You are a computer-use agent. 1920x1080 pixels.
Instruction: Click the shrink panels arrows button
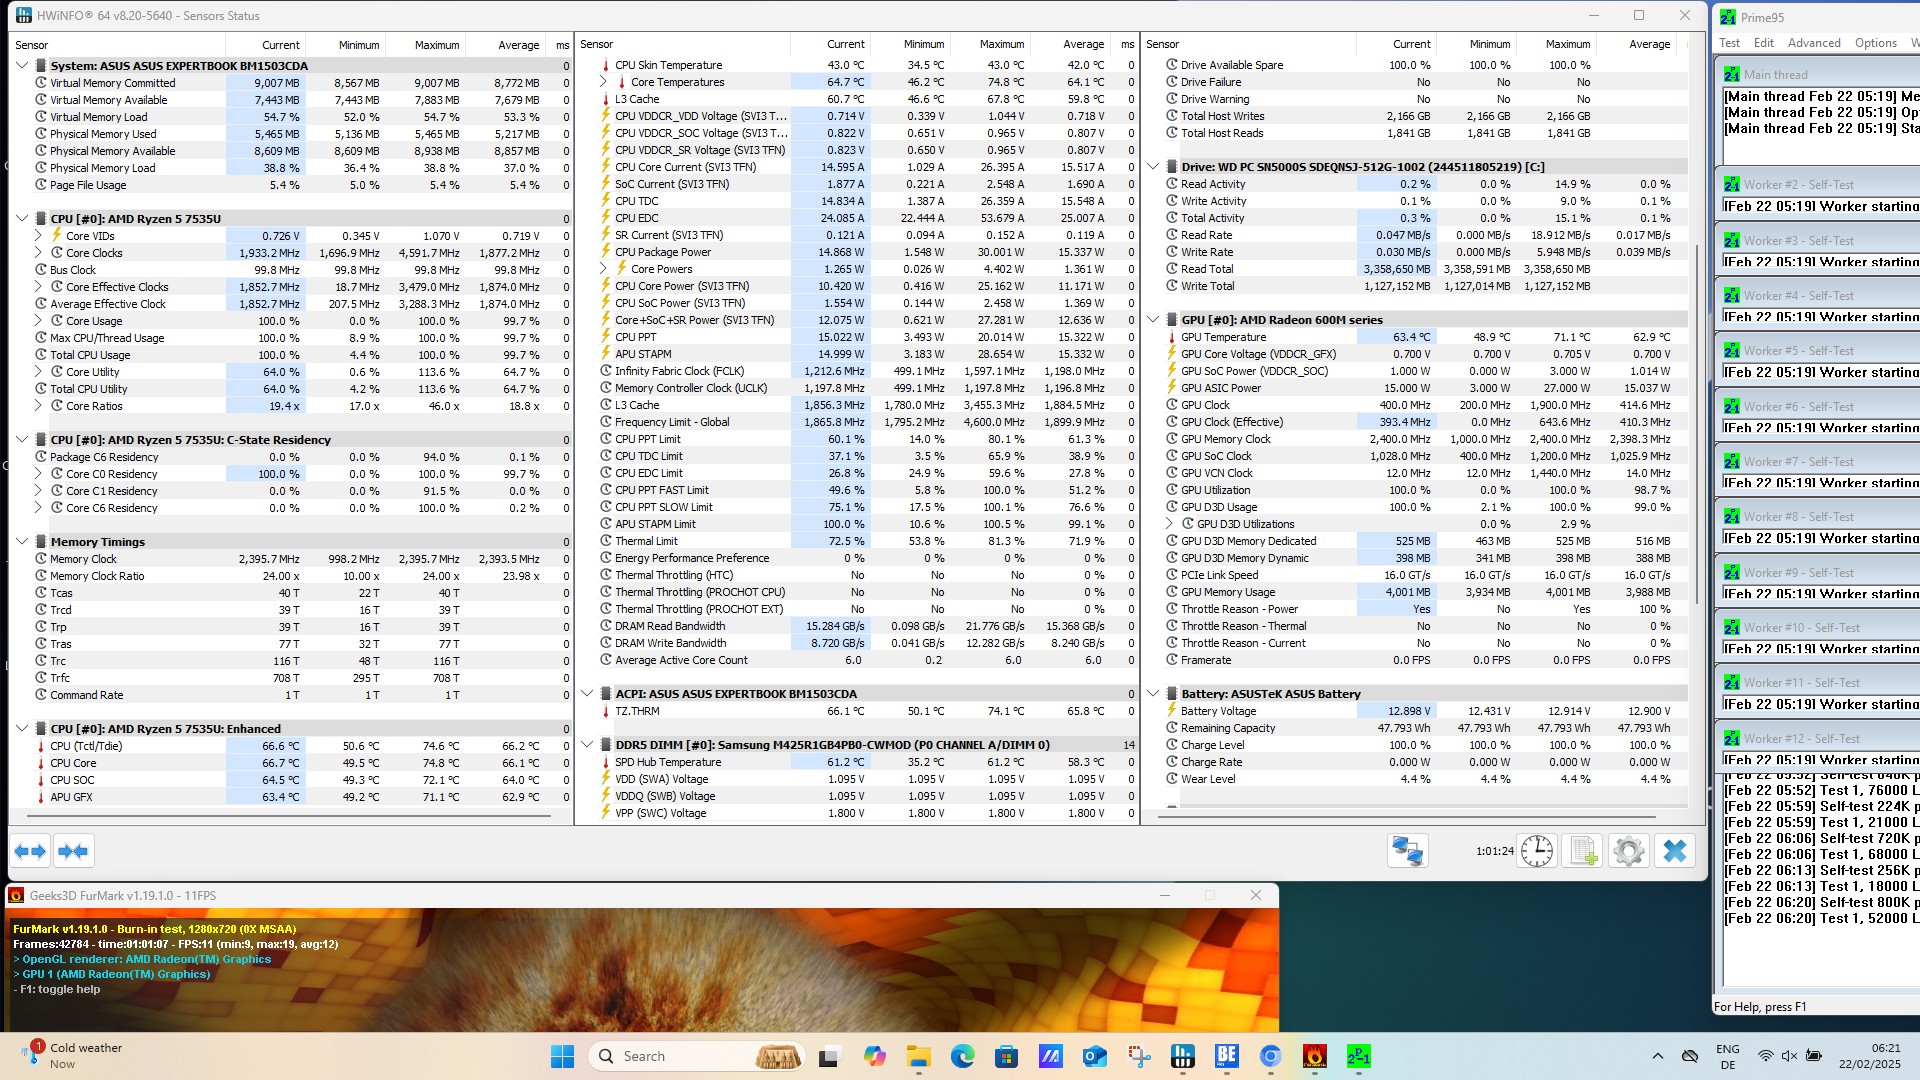pyautogui.click(x=73, y=851)
